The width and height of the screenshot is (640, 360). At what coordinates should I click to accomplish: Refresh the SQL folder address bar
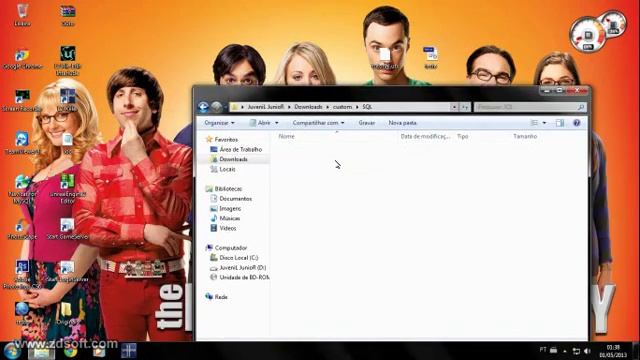pos(464,107)
